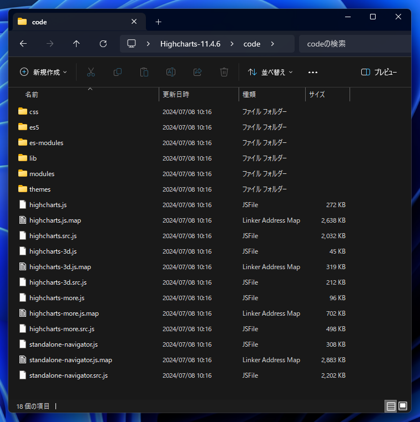Click the Delete trash can icon
The width and height of the screenshot is (420, 422).
coord(224,72)
